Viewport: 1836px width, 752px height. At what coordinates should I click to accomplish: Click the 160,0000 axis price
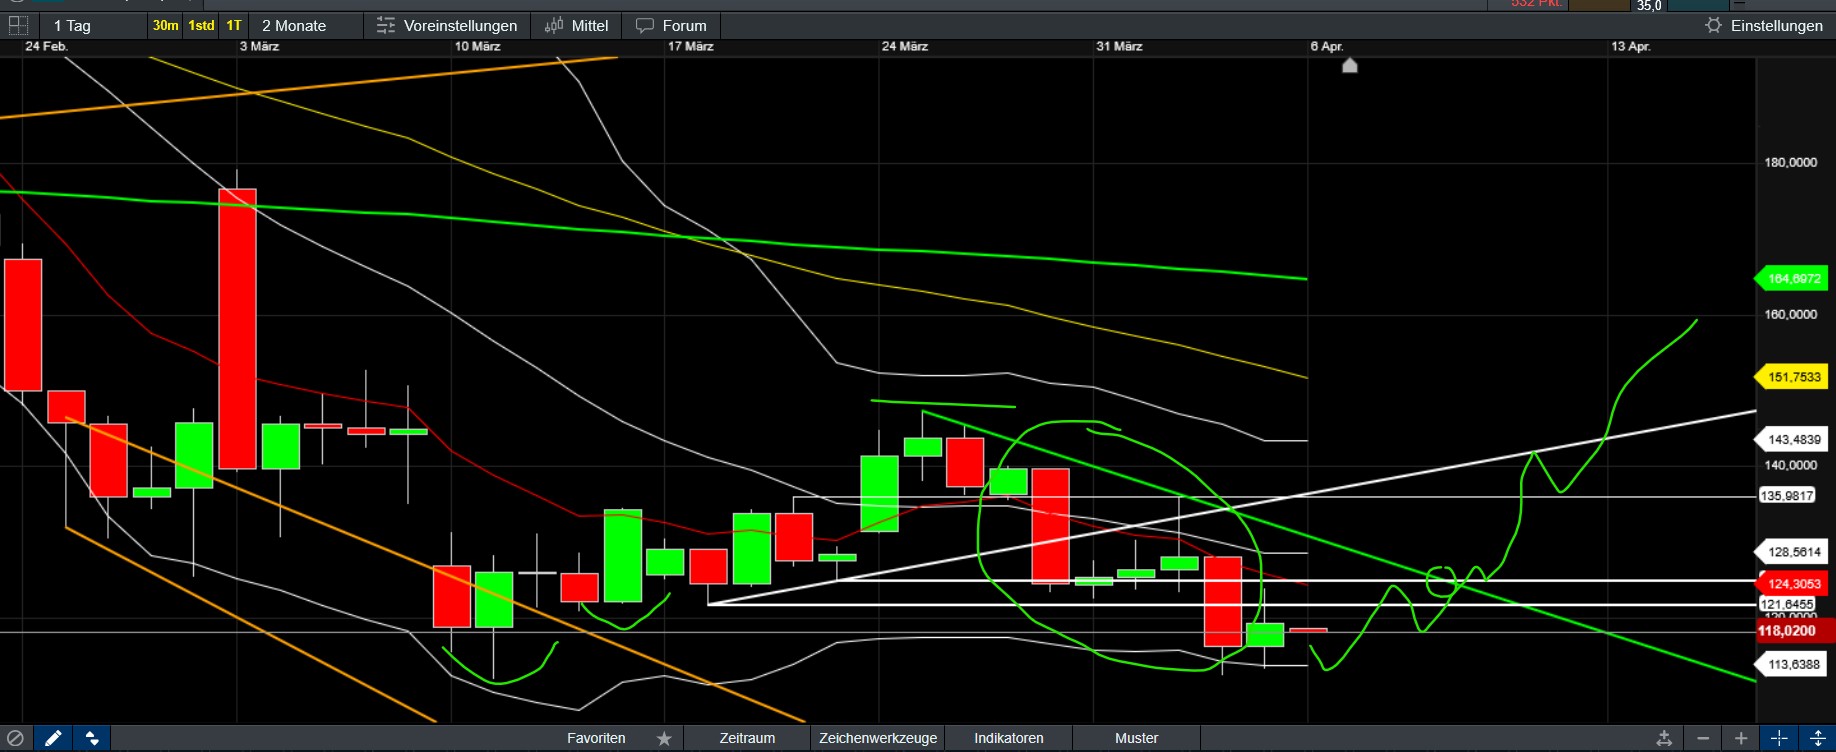(x=1790, y=314)
